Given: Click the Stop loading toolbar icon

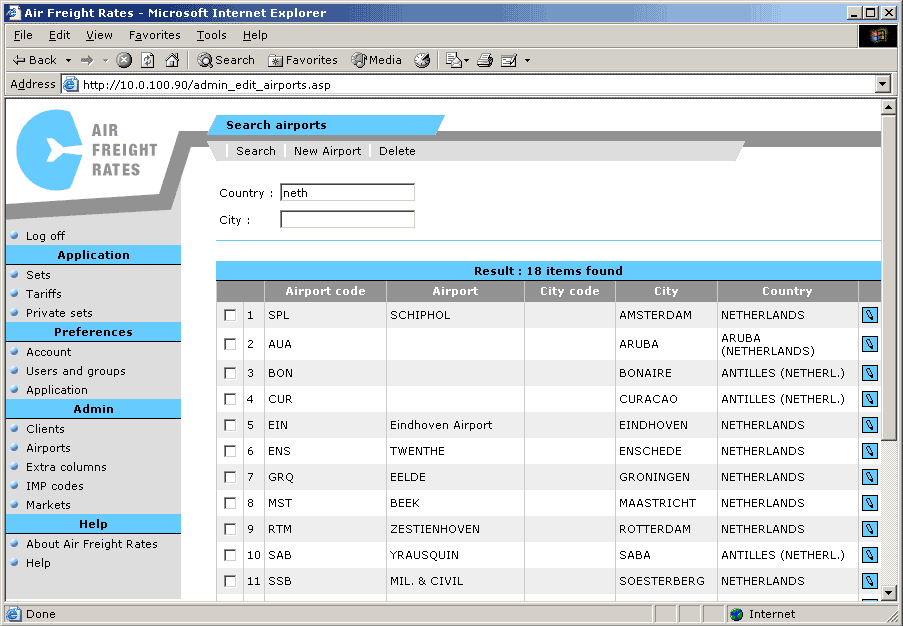Looking at the screenshot, I should pos(124,60).
